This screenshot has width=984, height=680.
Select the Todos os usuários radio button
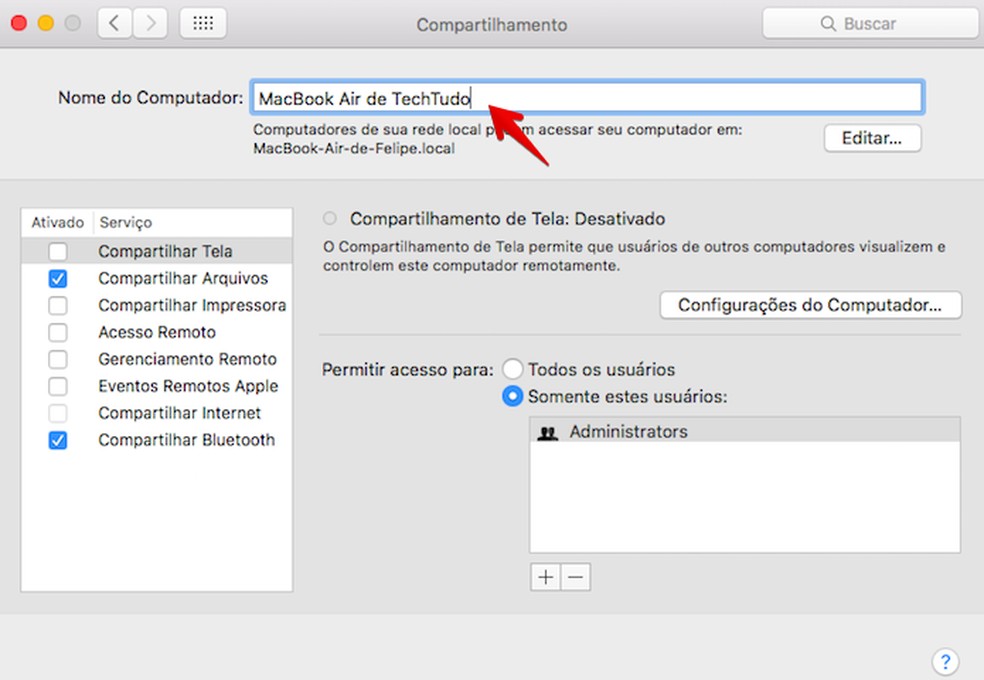pyautogui.click(x=512, y=369)
